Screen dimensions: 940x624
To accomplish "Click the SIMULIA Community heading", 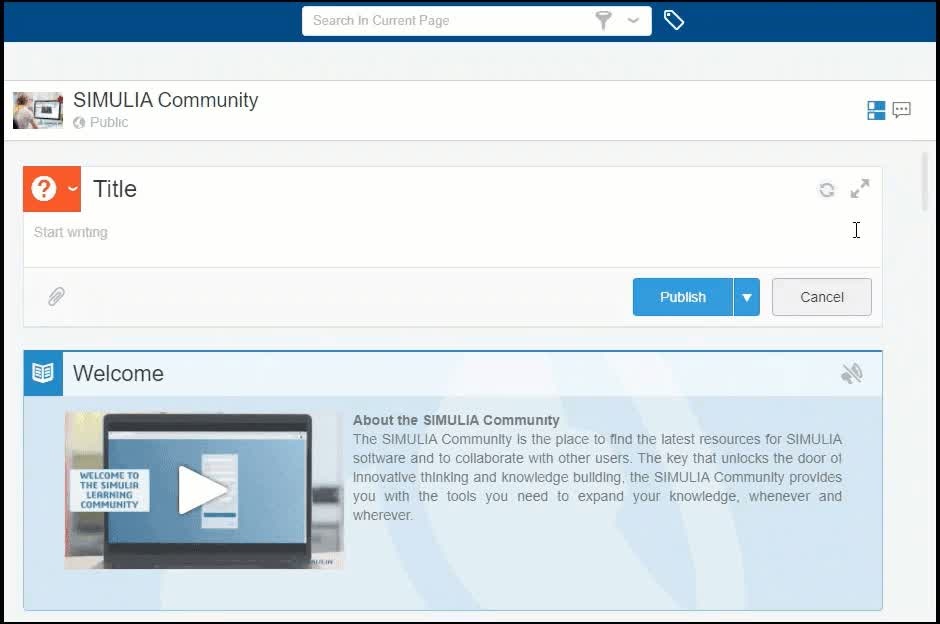I will 165,100.
